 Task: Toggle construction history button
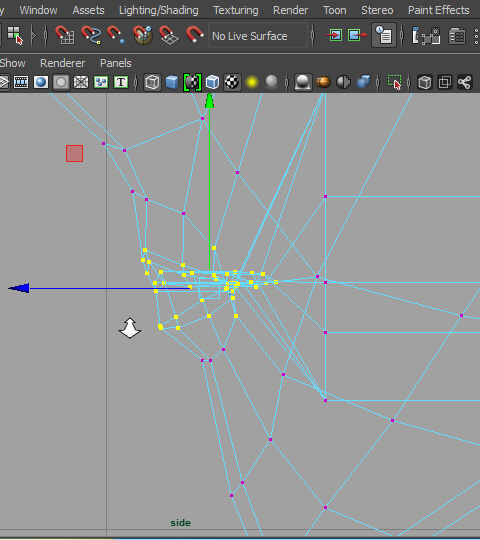(384, 35)
